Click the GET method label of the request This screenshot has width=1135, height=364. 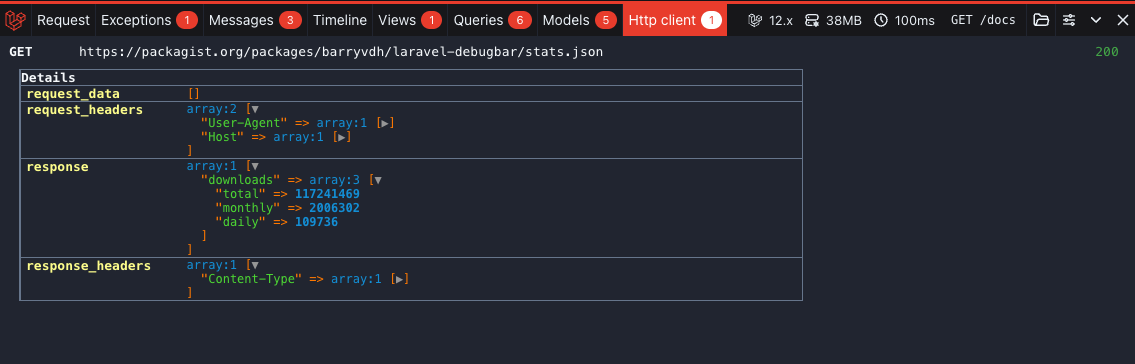tap(20, 52)
